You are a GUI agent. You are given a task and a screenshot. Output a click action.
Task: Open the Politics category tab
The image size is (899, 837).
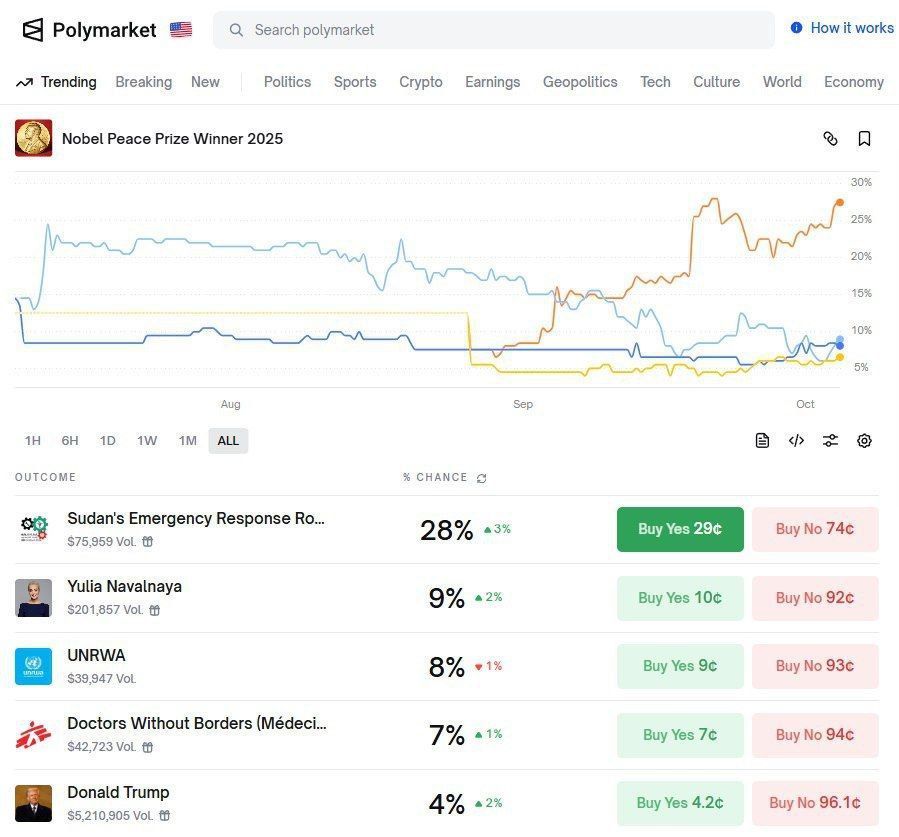[287, 82]
